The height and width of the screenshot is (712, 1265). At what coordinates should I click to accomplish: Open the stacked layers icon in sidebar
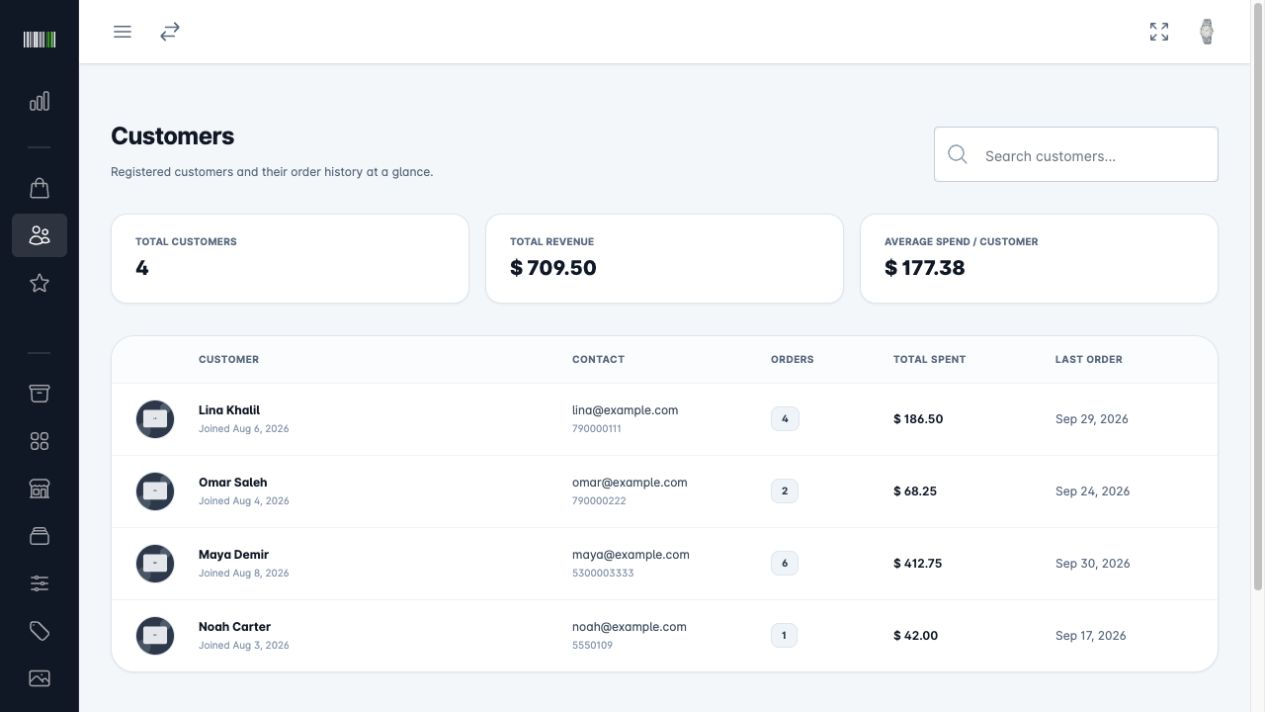pyautogui.click(x=39, y=536)
